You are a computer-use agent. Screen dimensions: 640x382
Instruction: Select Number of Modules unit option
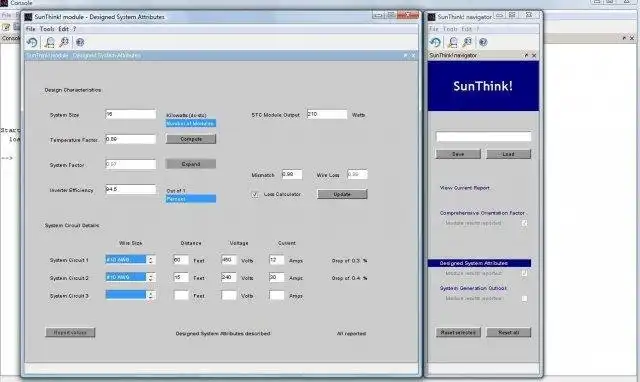tap(191, 123)
